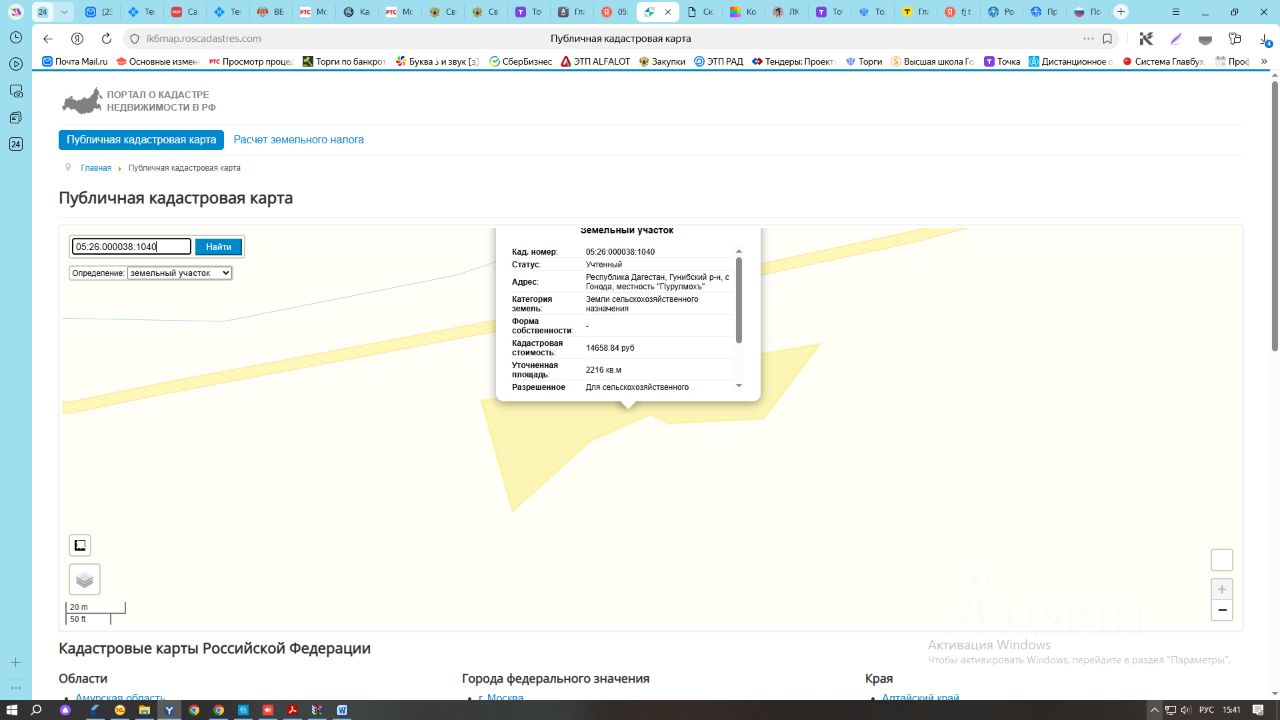
Task: Click the address bar URL
Action: [203, 39]
